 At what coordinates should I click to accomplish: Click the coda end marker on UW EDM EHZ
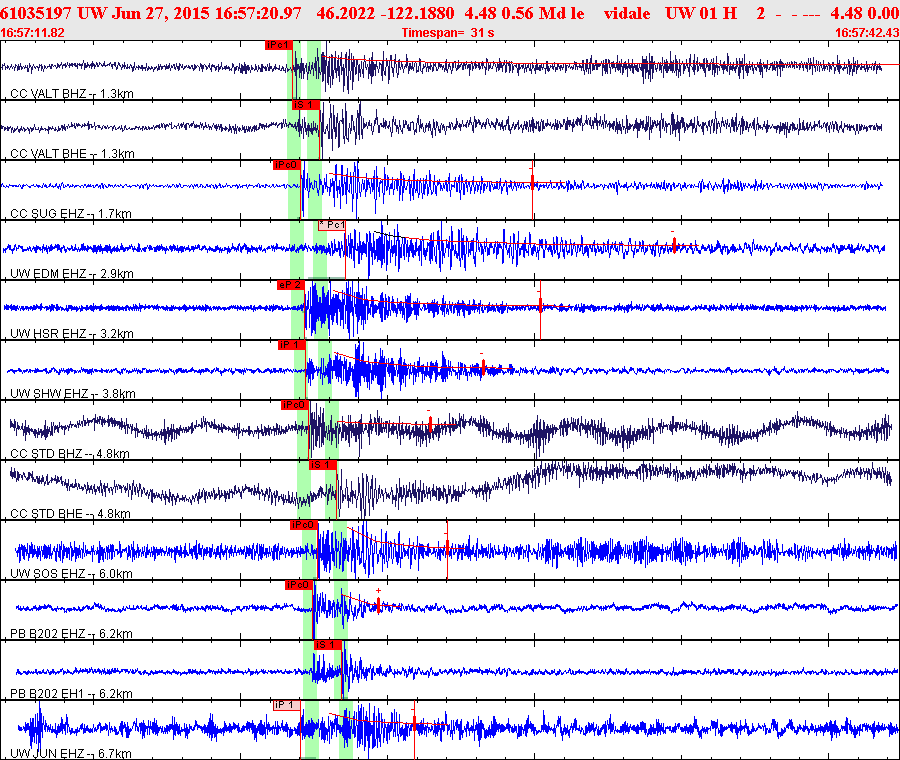(x=674, y=245)
